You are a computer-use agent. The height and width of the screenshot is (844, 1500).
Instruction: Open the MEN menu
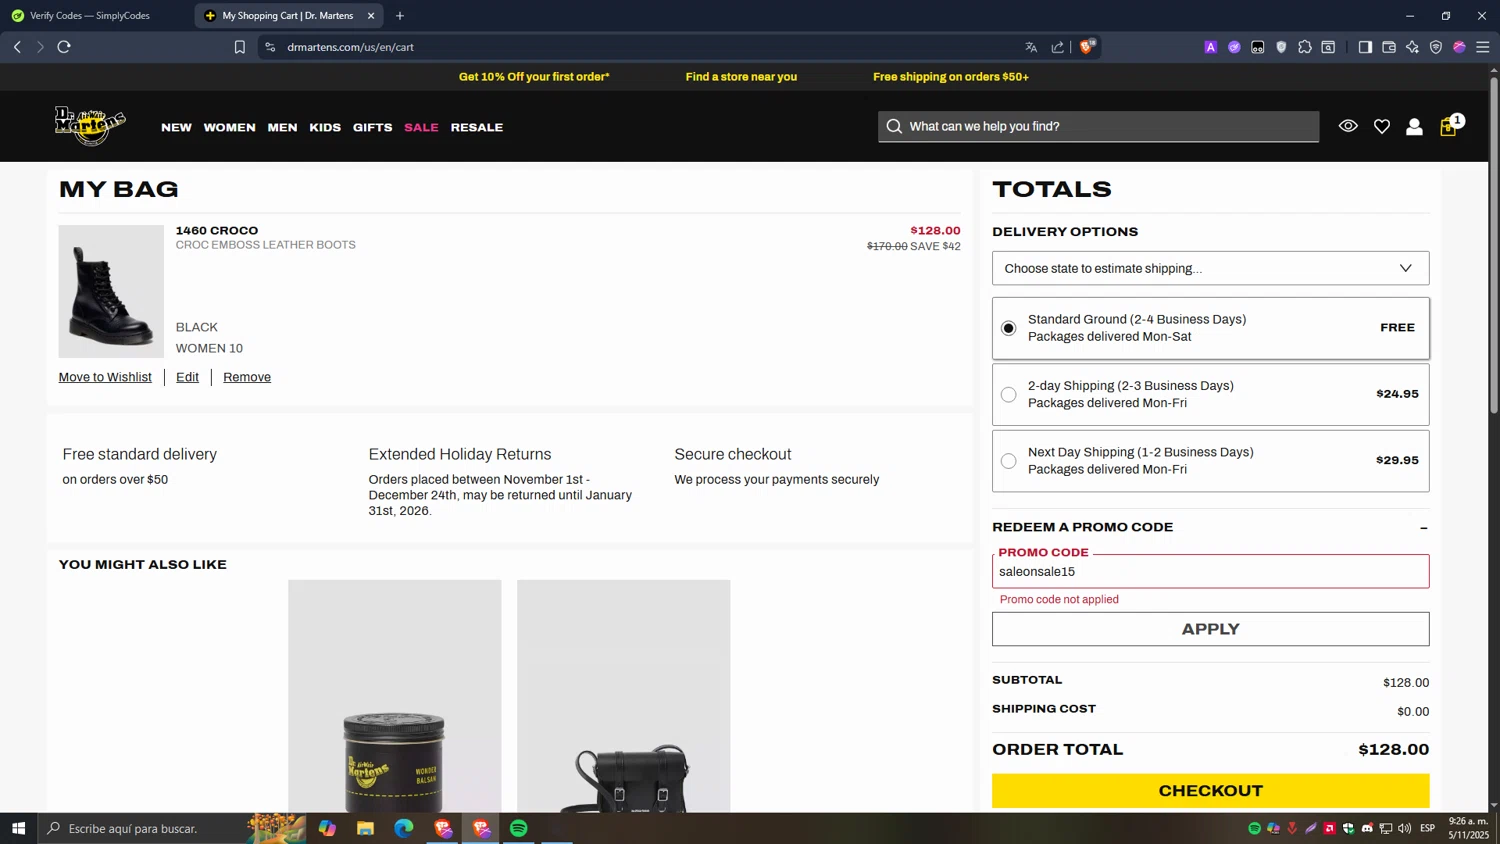282,127
